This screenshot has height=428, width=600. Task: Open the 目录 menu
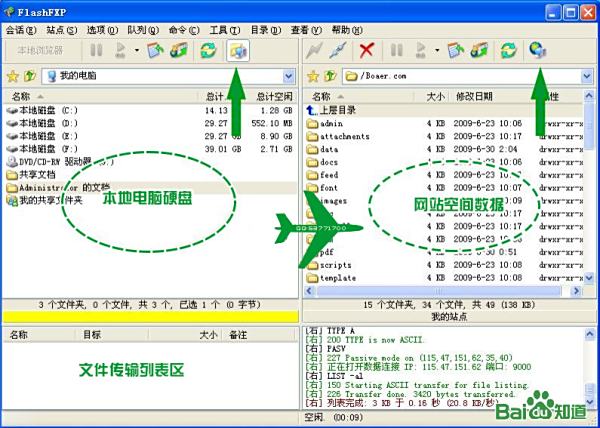(x=266, y=30)
